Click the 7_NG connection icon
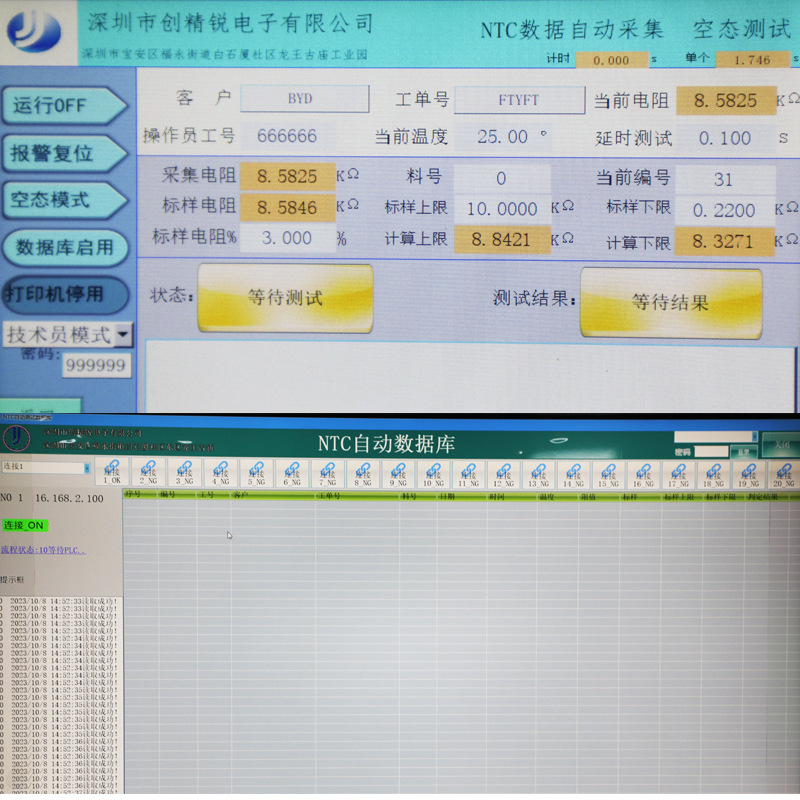Viewport: 800px width, 800px height. tap(328, 472)
